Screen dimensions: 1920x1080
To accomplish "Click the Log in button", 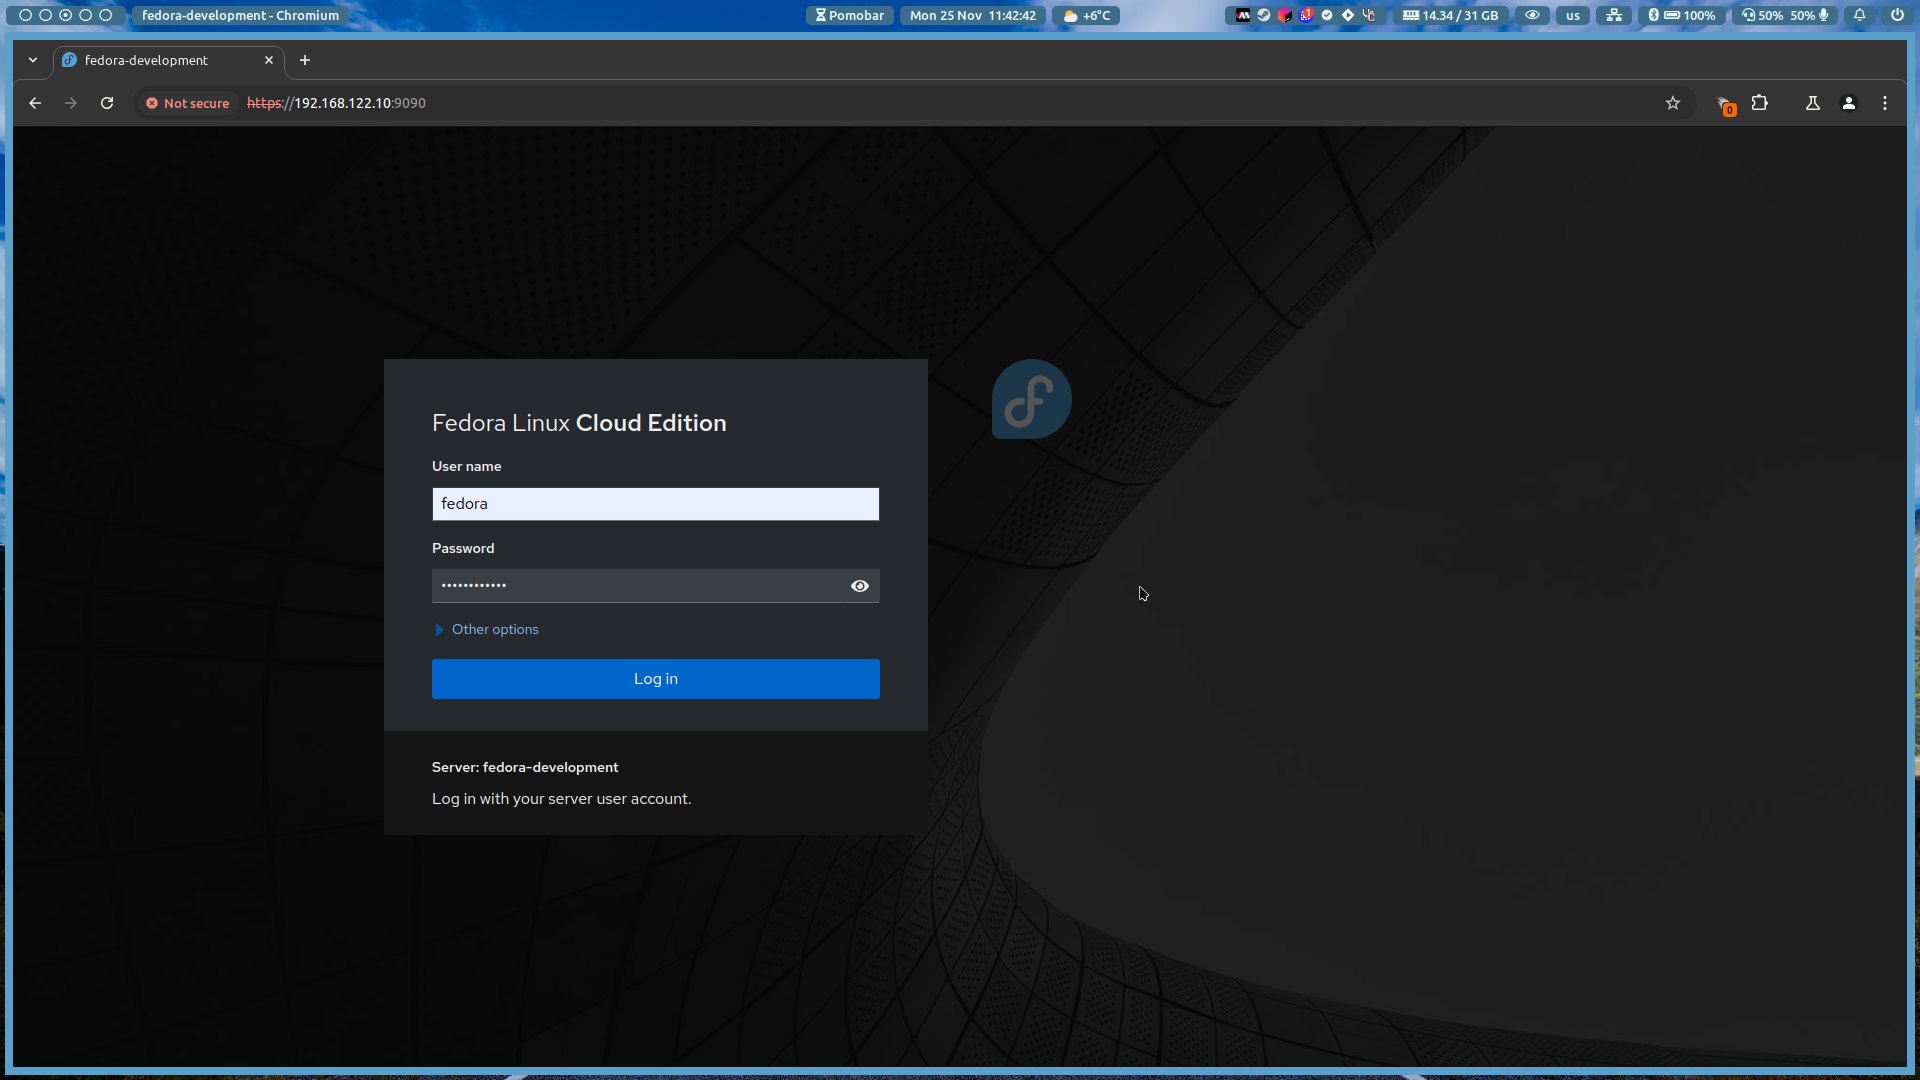I will click(656, 679).
